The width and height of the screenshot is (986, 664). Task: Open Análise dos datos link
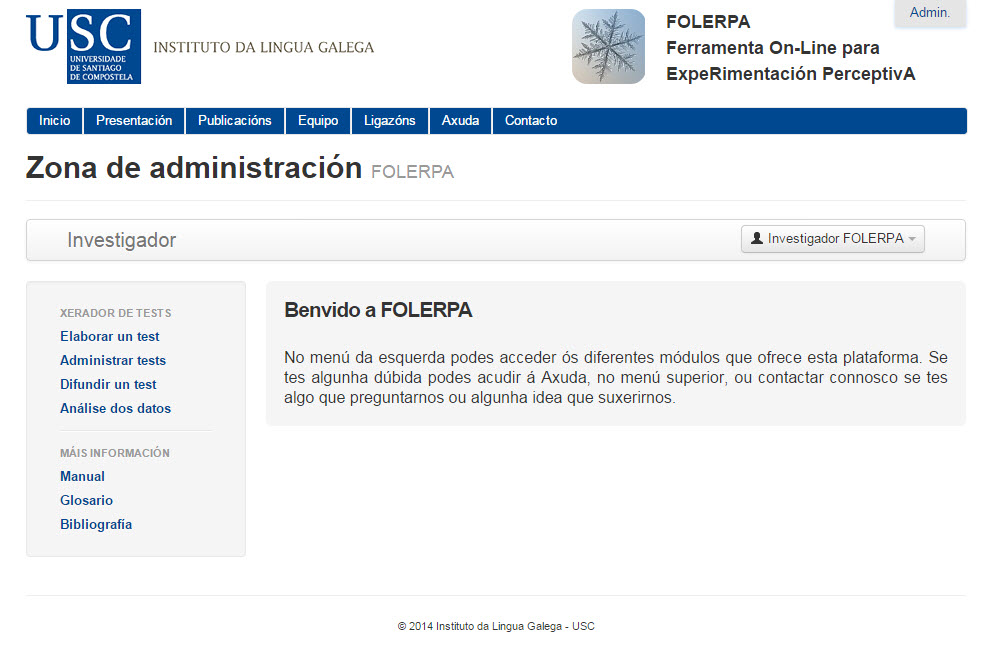tap(115, 409)
